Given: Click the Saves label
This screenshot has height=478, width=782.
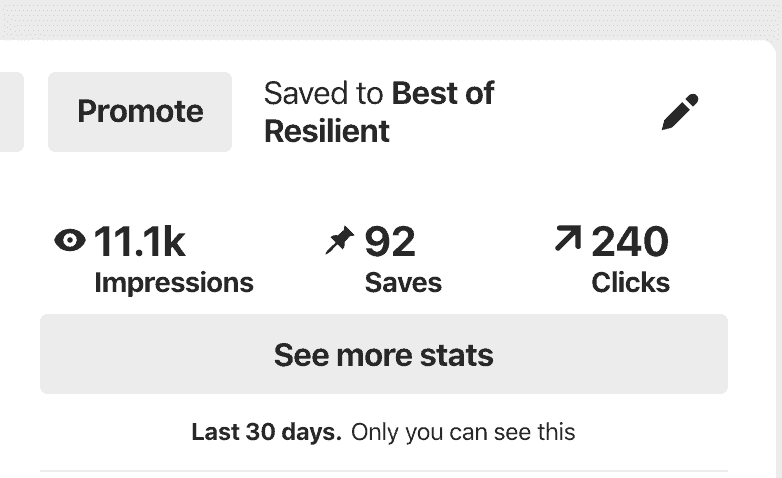Looking at the screenshot, I should coord(403,283).
